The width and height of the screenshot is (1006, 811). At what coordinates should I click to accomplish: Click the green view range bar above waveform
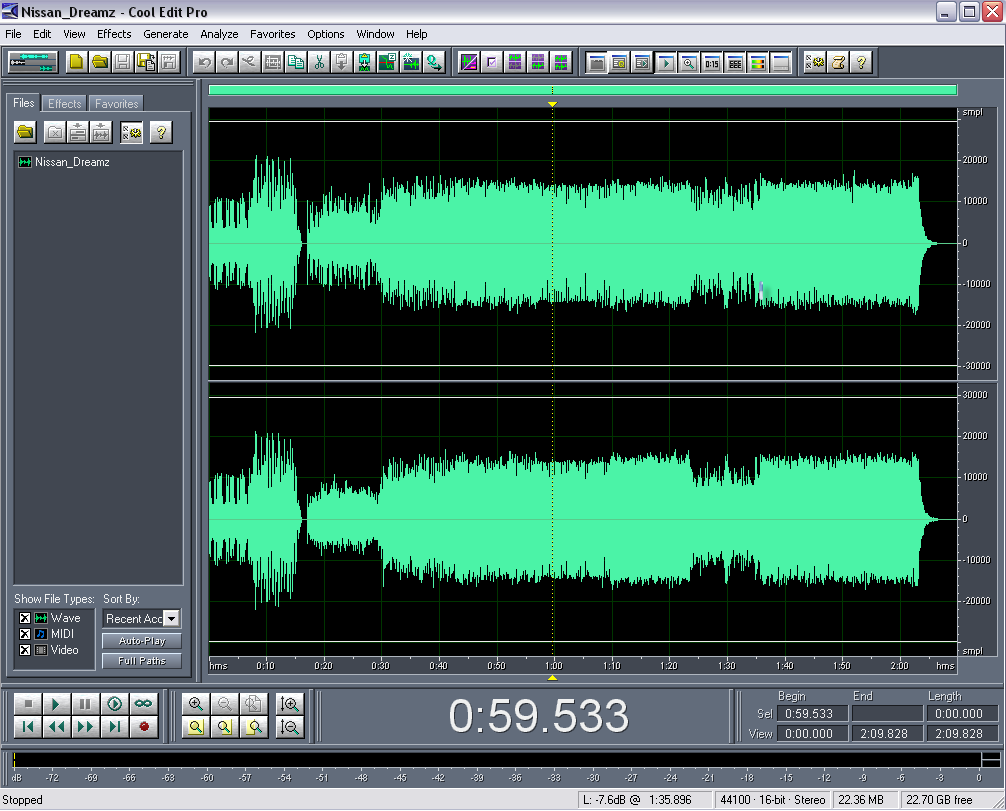point(583,90)
